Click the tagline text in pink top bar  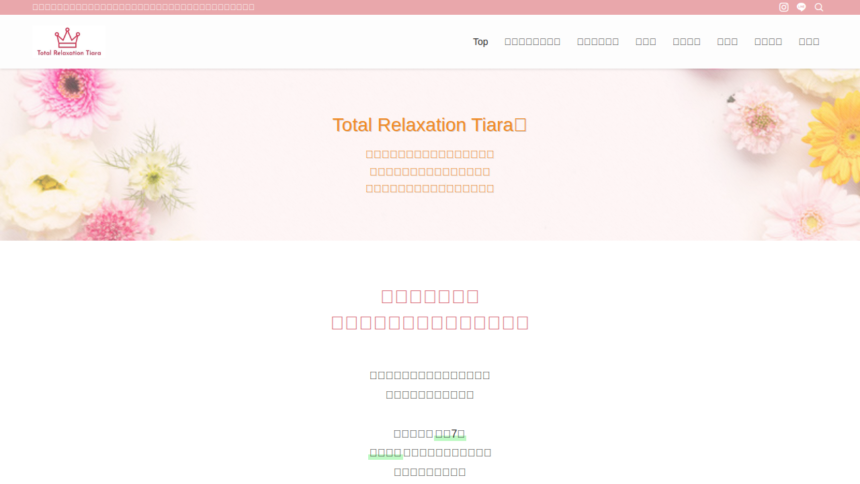(x=143, y=7)
